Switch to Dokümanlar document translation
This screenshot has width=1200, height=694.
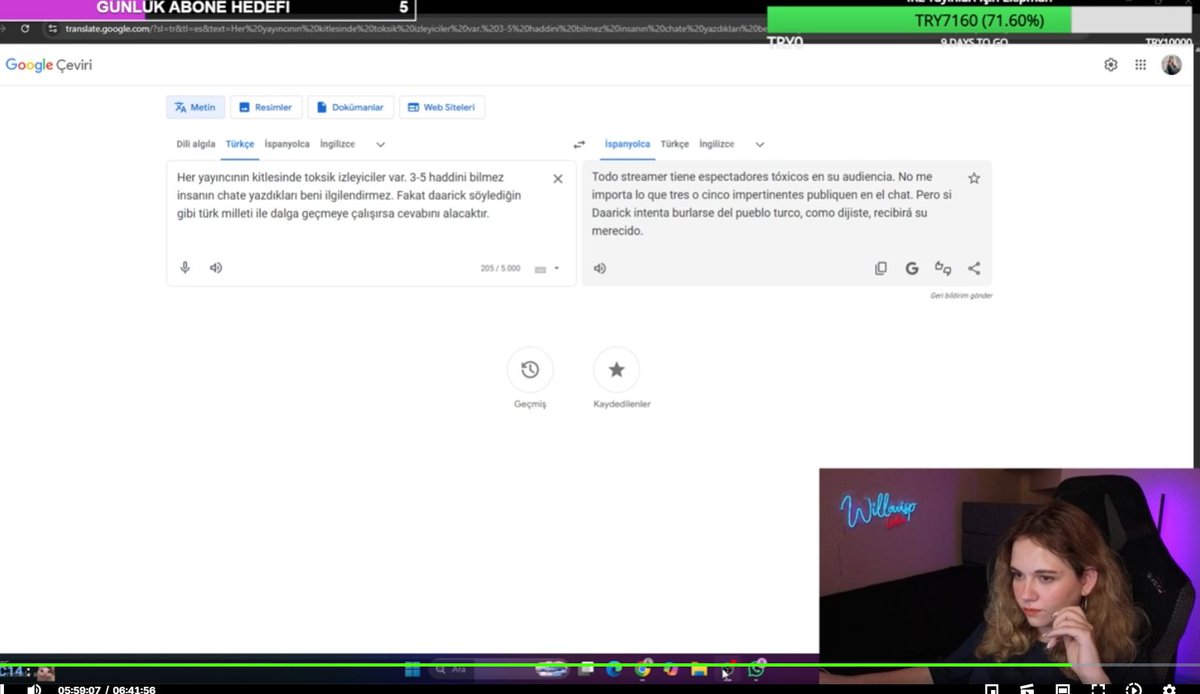[x=350, y=107]
